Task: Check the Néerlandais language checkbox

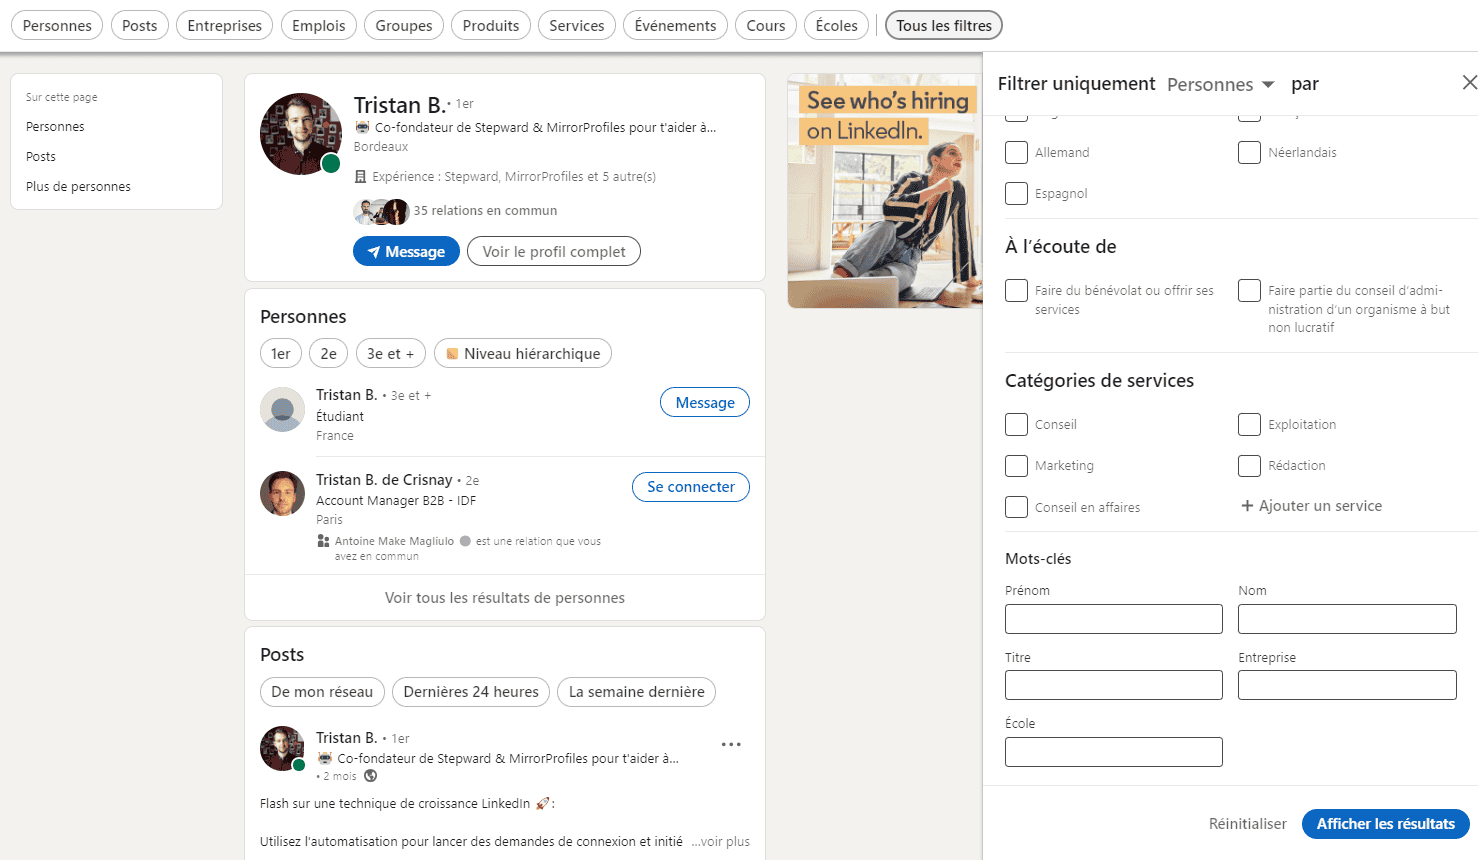Action: tap(1249, 152)
